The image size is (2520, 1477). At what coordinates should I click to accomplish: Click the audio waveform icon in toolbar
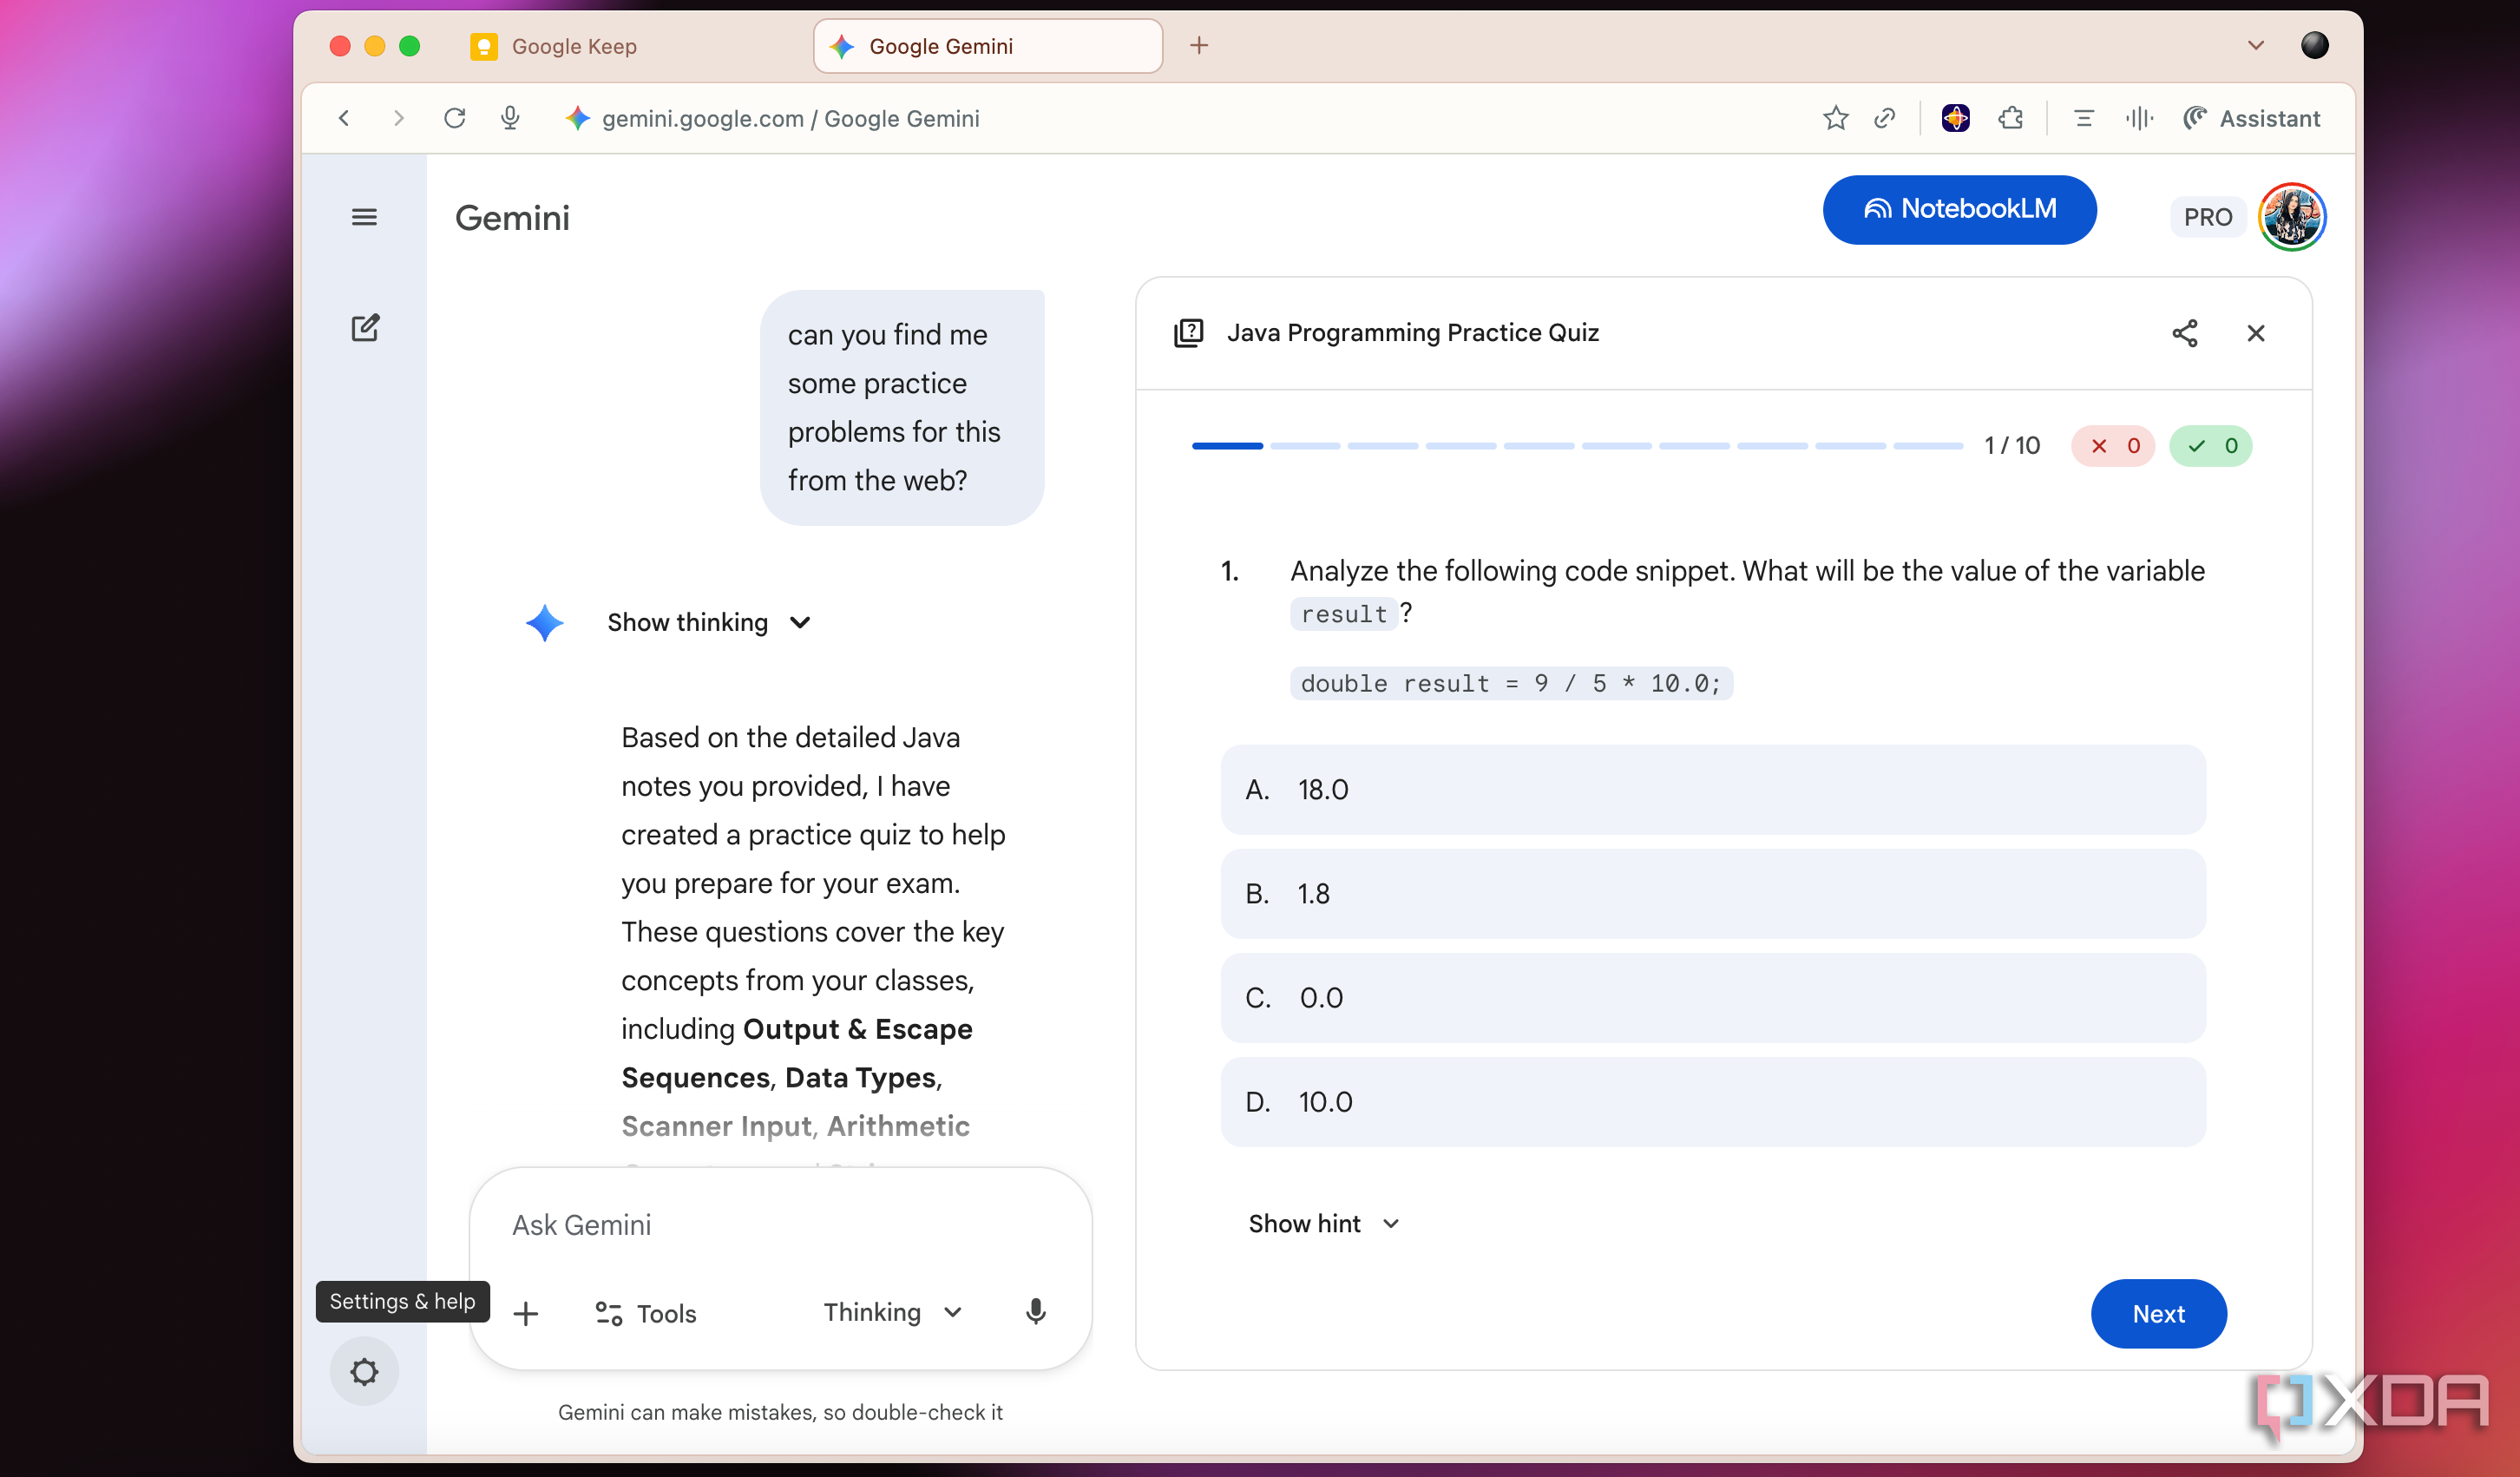(x=2139, y=118)
